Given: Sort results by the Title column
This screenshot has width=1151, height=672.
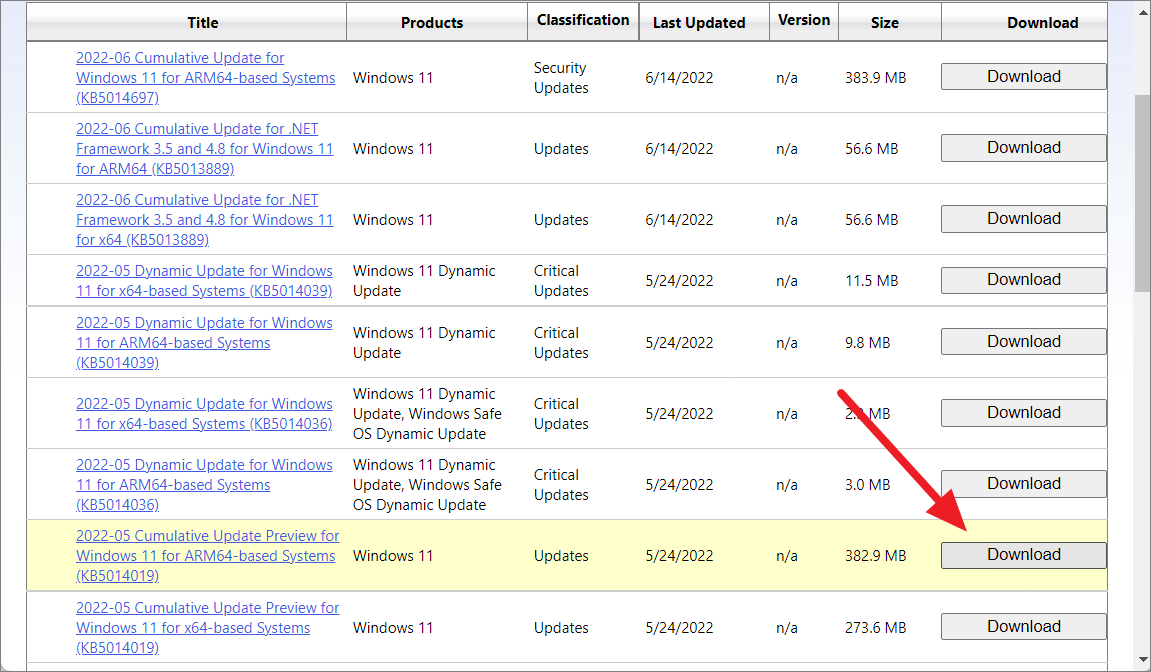Looking at the screenshot, I should 202,22.
